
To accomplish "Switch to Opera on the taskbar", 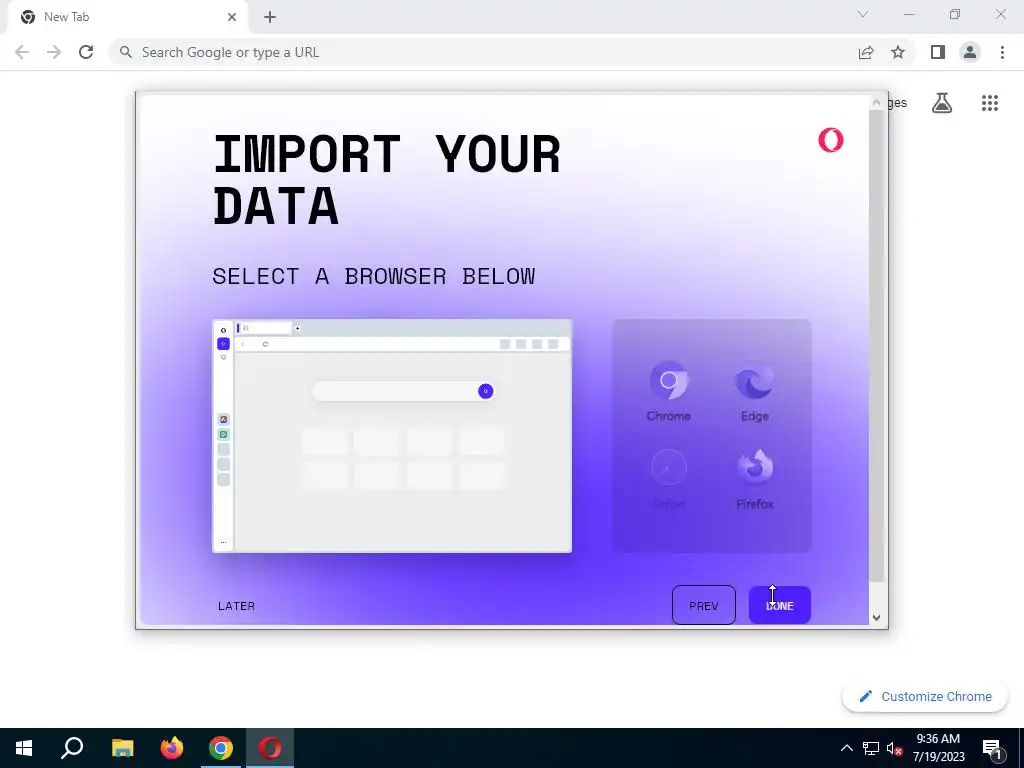I will click(270, 748).
